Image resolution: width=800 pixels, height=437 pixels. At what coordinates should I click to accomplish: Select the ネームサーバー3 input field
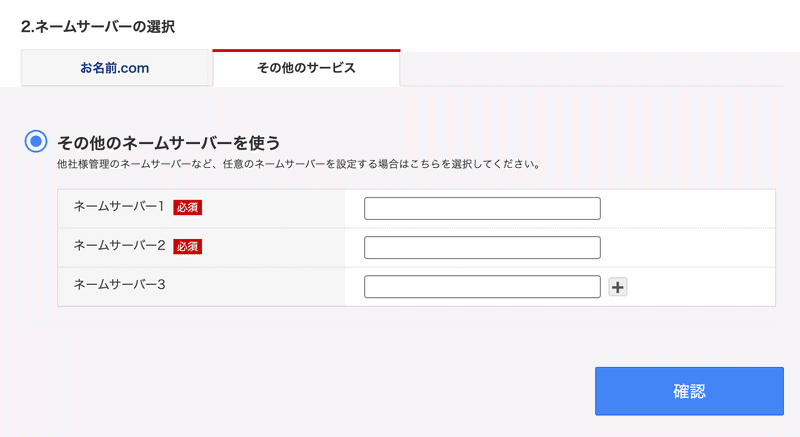[x=482, y=287]
